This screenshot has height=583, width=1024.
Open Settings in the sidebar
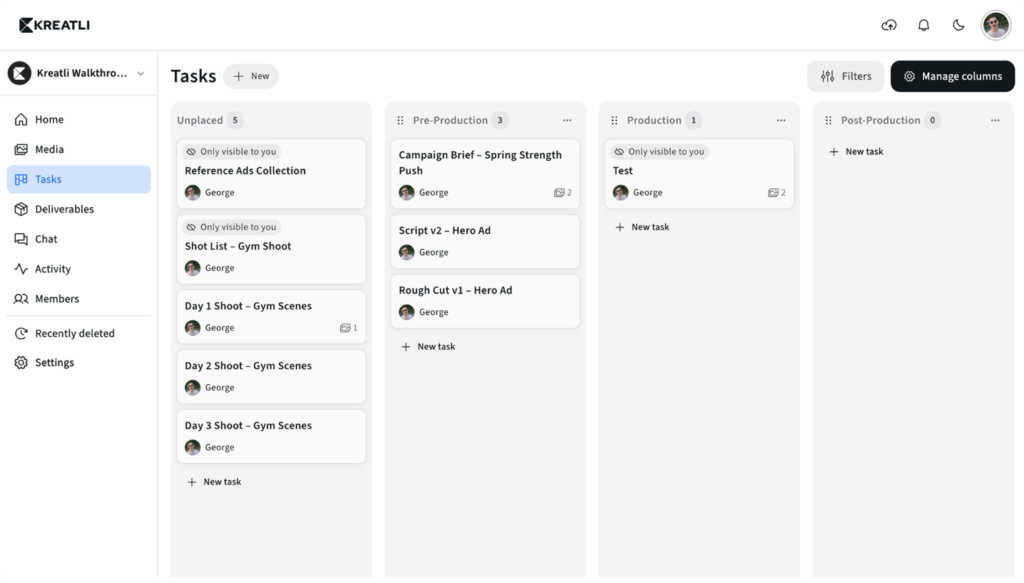point(79,362)
